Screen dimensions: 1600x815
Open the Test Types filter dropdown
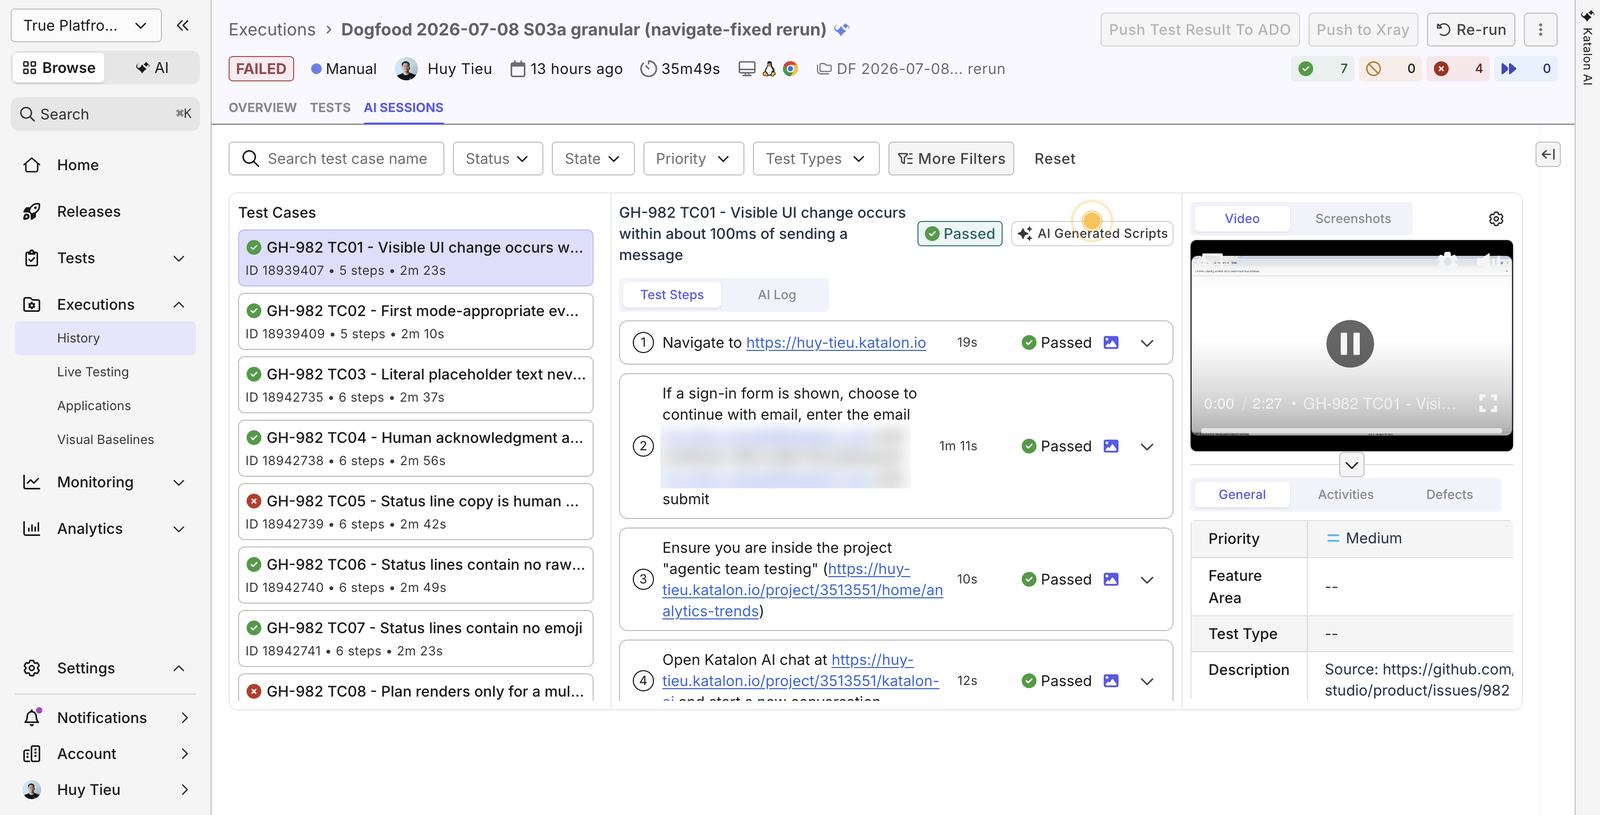pos(816,159)
